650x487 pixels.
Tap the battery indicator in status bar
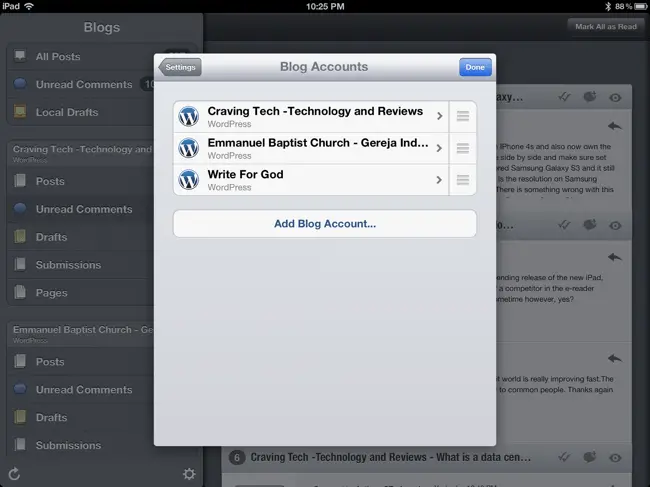point(641,6)
